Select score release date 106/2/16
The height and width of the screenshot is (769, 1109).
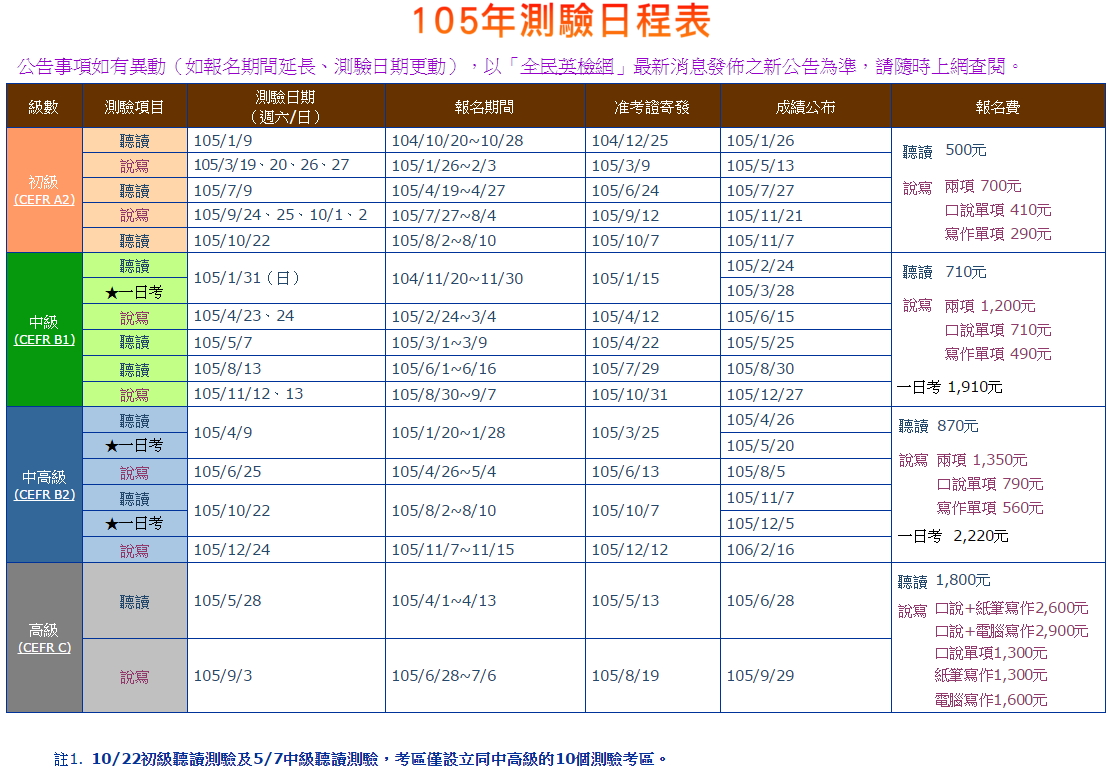pyautogui.click(x=760, y=550)
